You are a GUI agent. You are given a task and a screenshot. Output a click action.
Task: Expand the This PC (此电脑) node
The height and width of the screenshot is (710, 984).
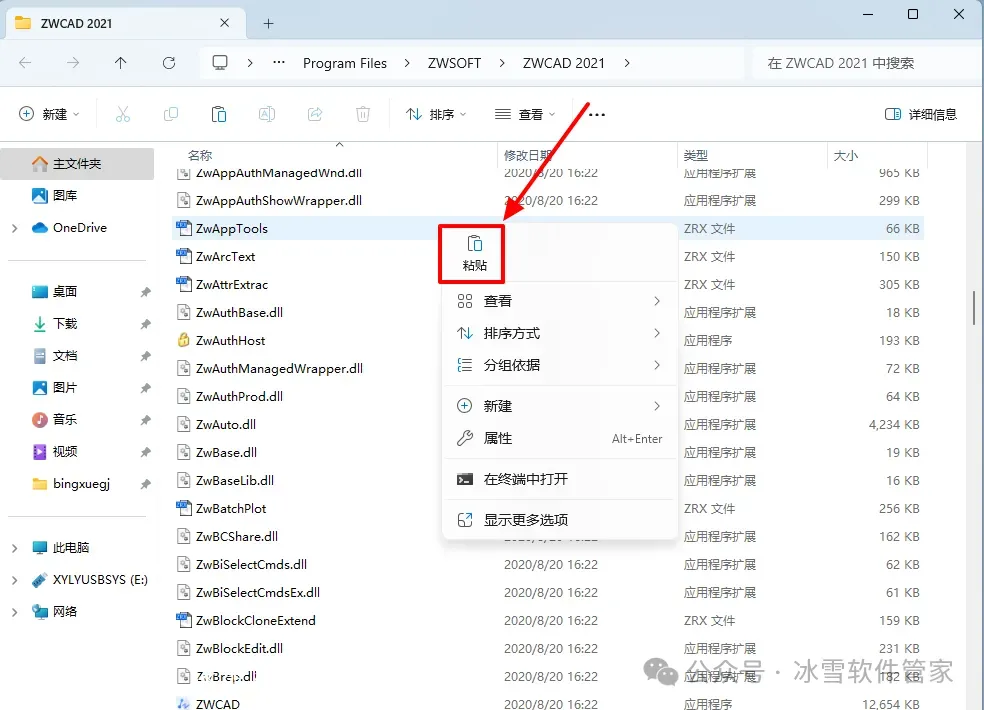pyautogui.click(x=14, y=548)
